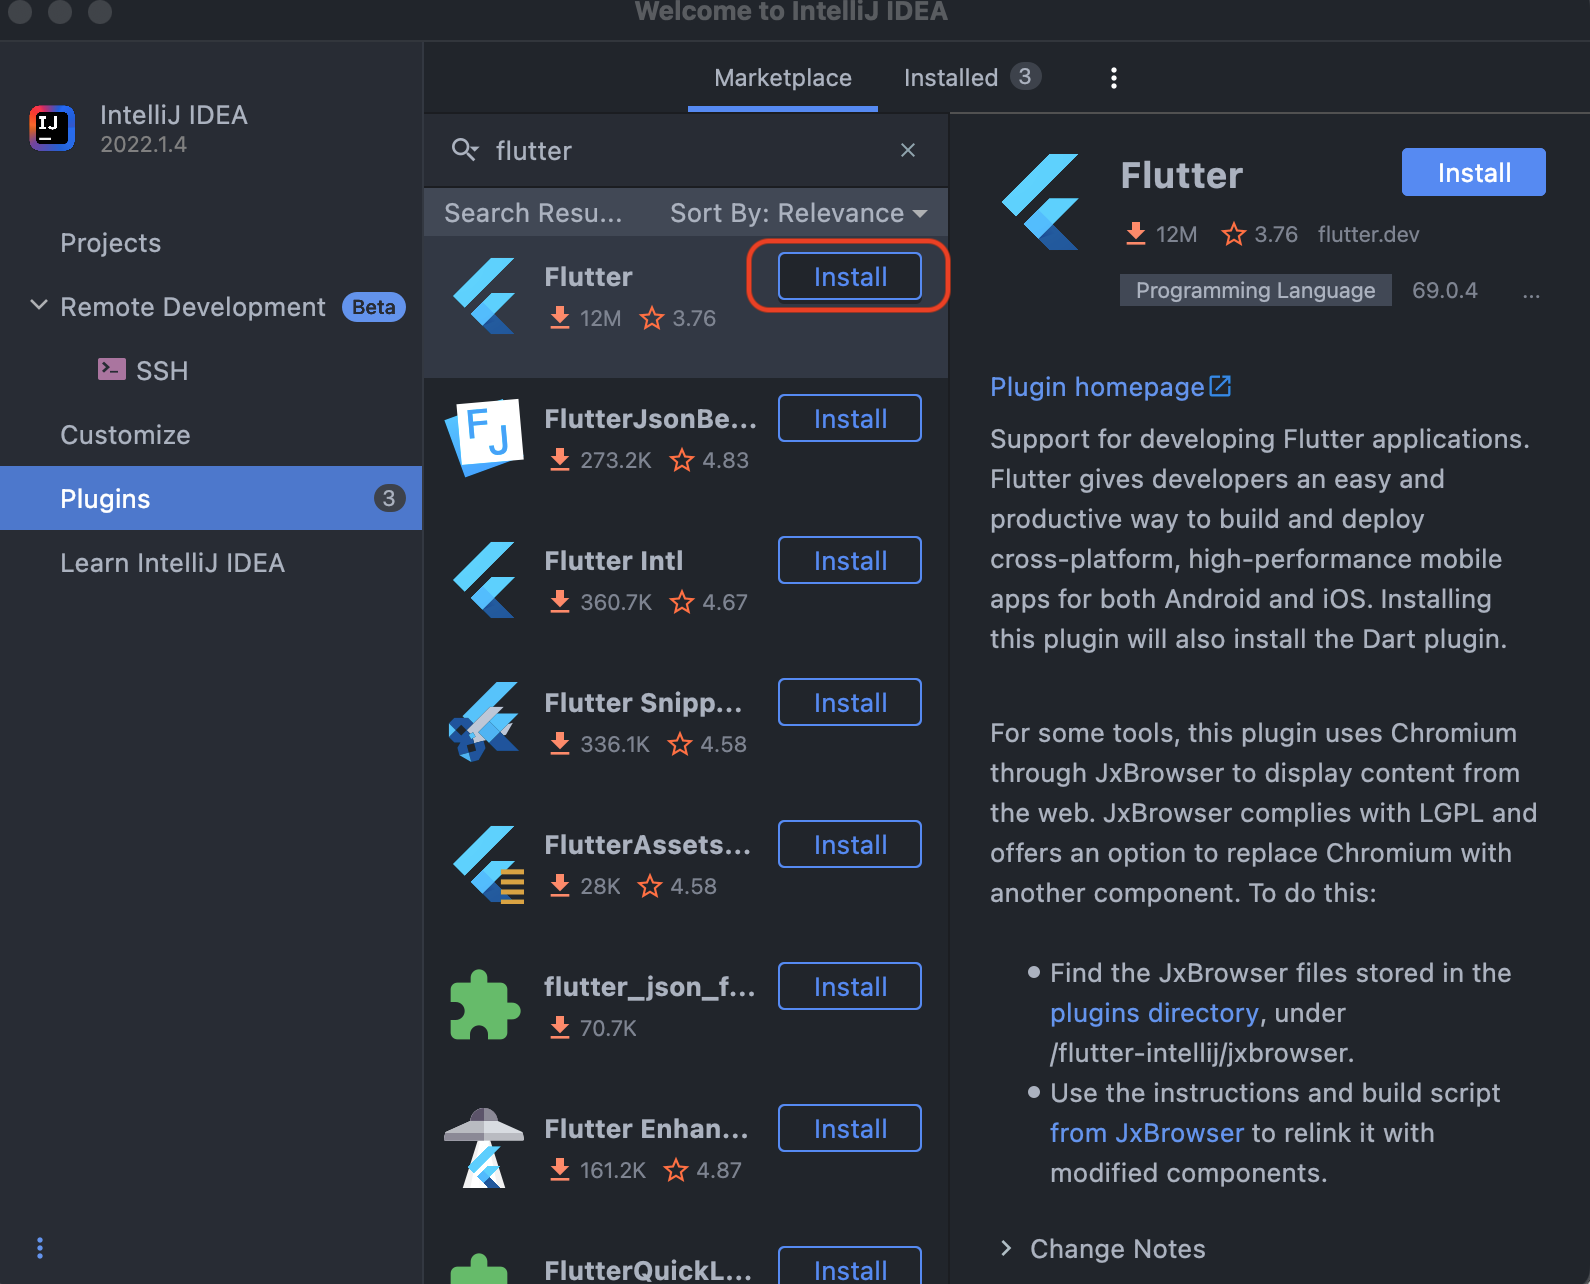Click the Search Resu... label
Image resolution: width=1590 pixels, height=1284 pixels.
(x=533, y=213)
